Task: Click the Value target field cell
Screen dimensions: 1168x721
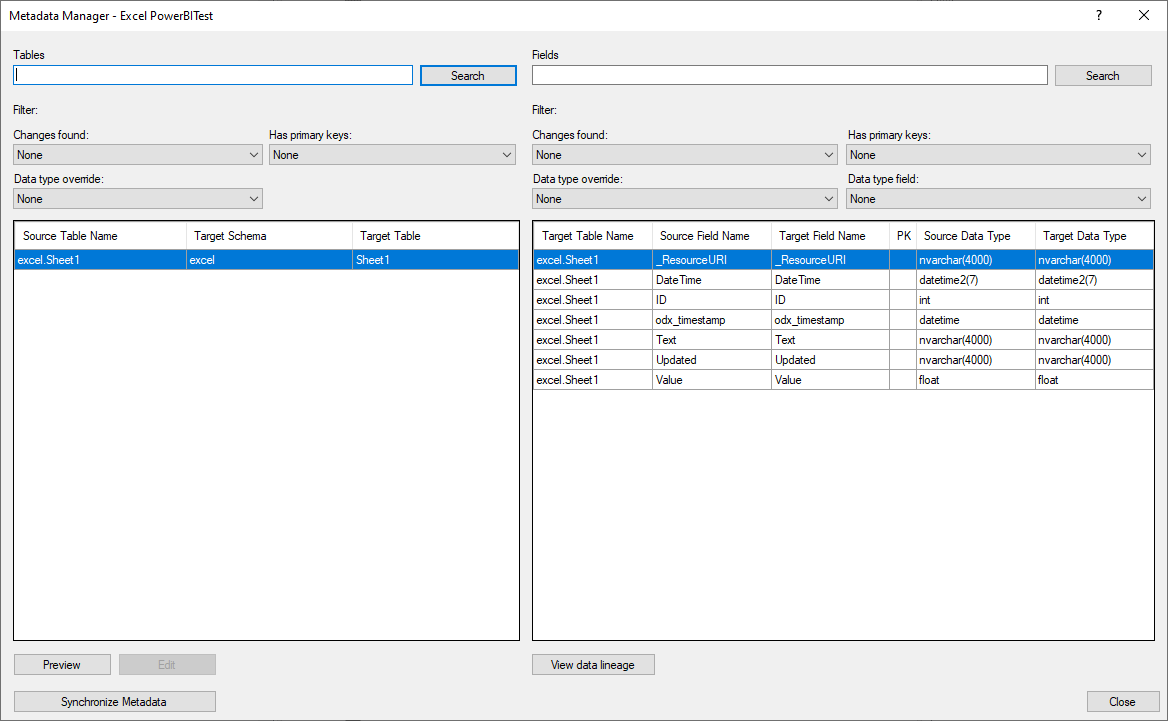Action: click(831, 380)
